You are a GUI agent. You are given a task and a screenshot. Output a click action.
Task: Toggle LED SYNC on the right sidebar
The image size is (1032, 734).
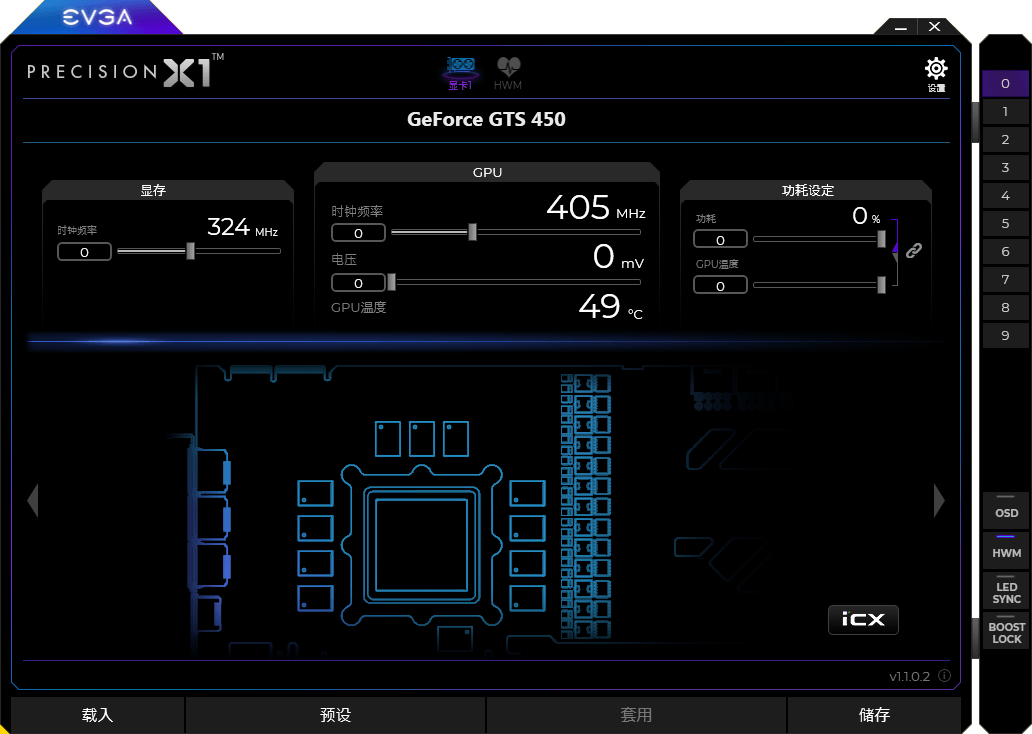tap(1006, 590)
